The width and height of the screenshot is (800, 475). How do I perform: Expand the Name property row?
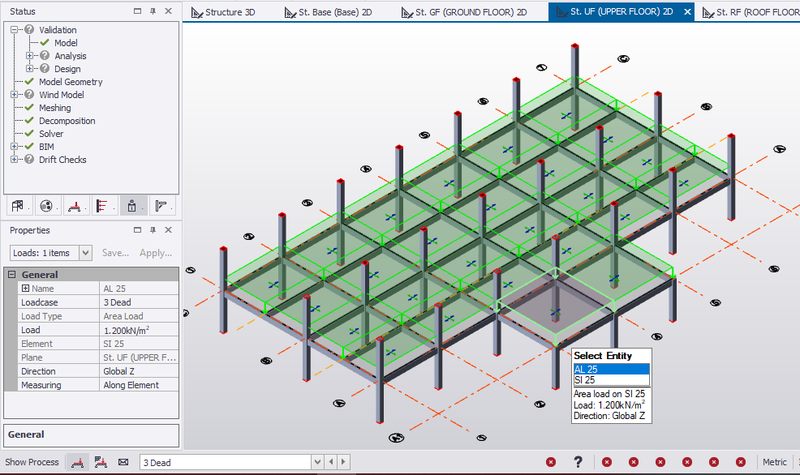pos(26,288)
